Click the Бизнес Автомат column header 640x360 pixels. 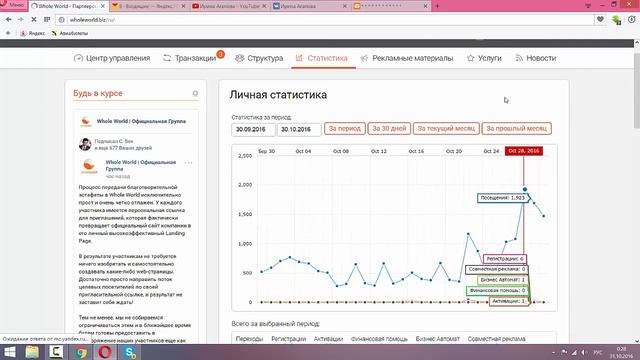click(x=438, y=339)
